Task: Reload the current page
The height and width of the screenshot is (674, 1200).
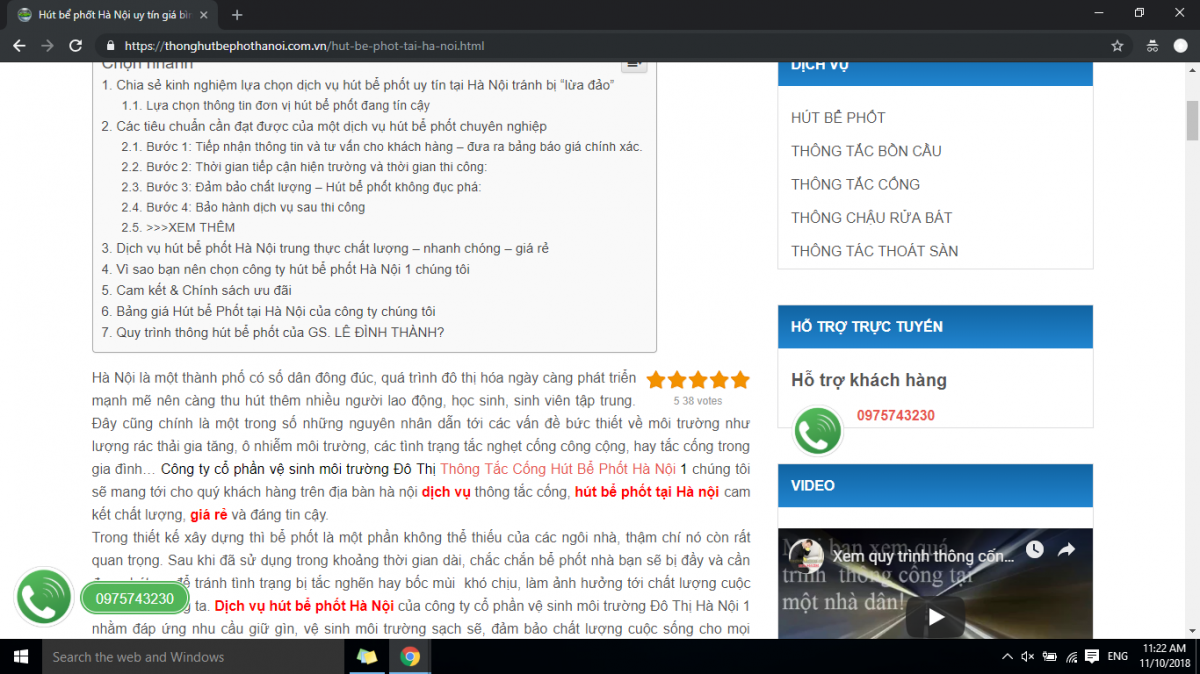Action: (75, 46)
